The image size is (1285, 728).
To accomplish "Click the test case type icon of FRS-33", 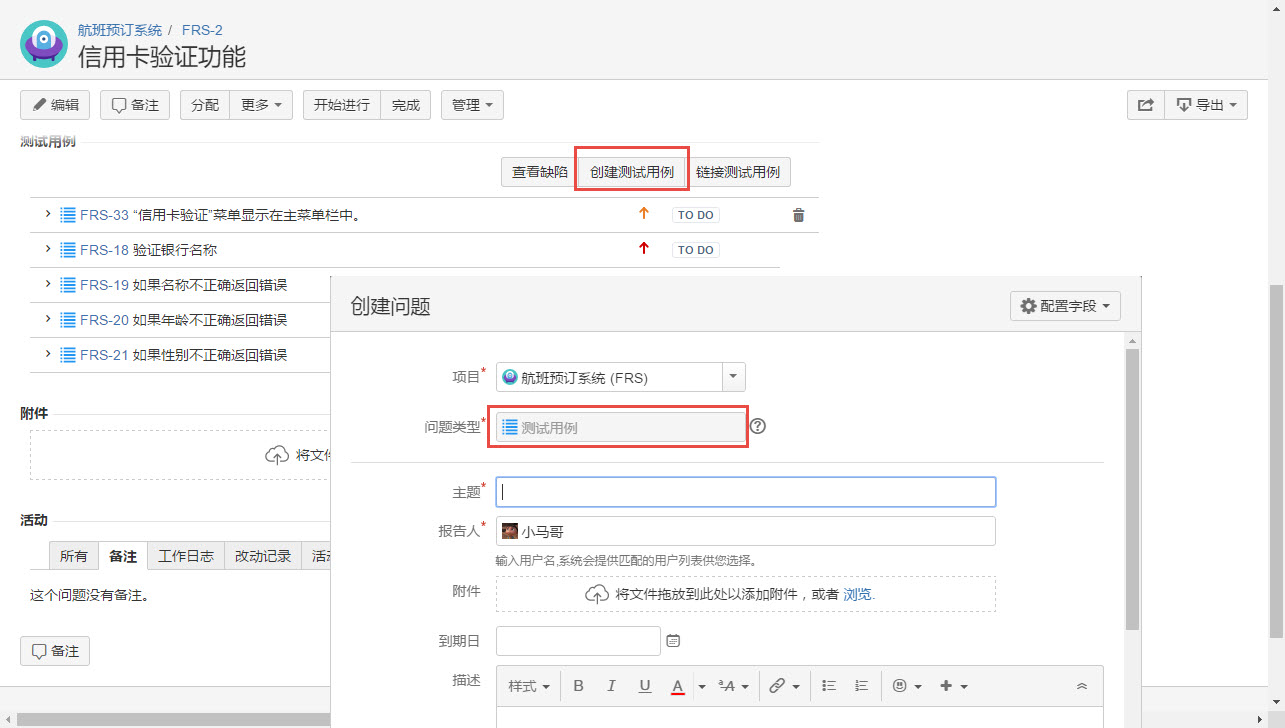I will pos(68,215).
